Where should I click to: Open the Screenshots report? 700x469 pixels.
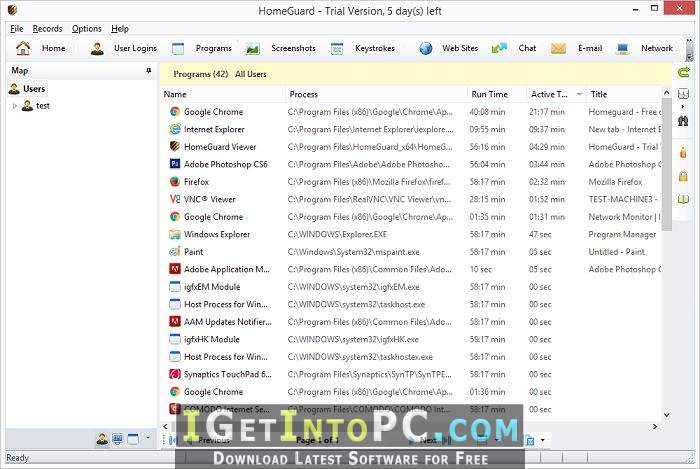[x=280, y=48]
